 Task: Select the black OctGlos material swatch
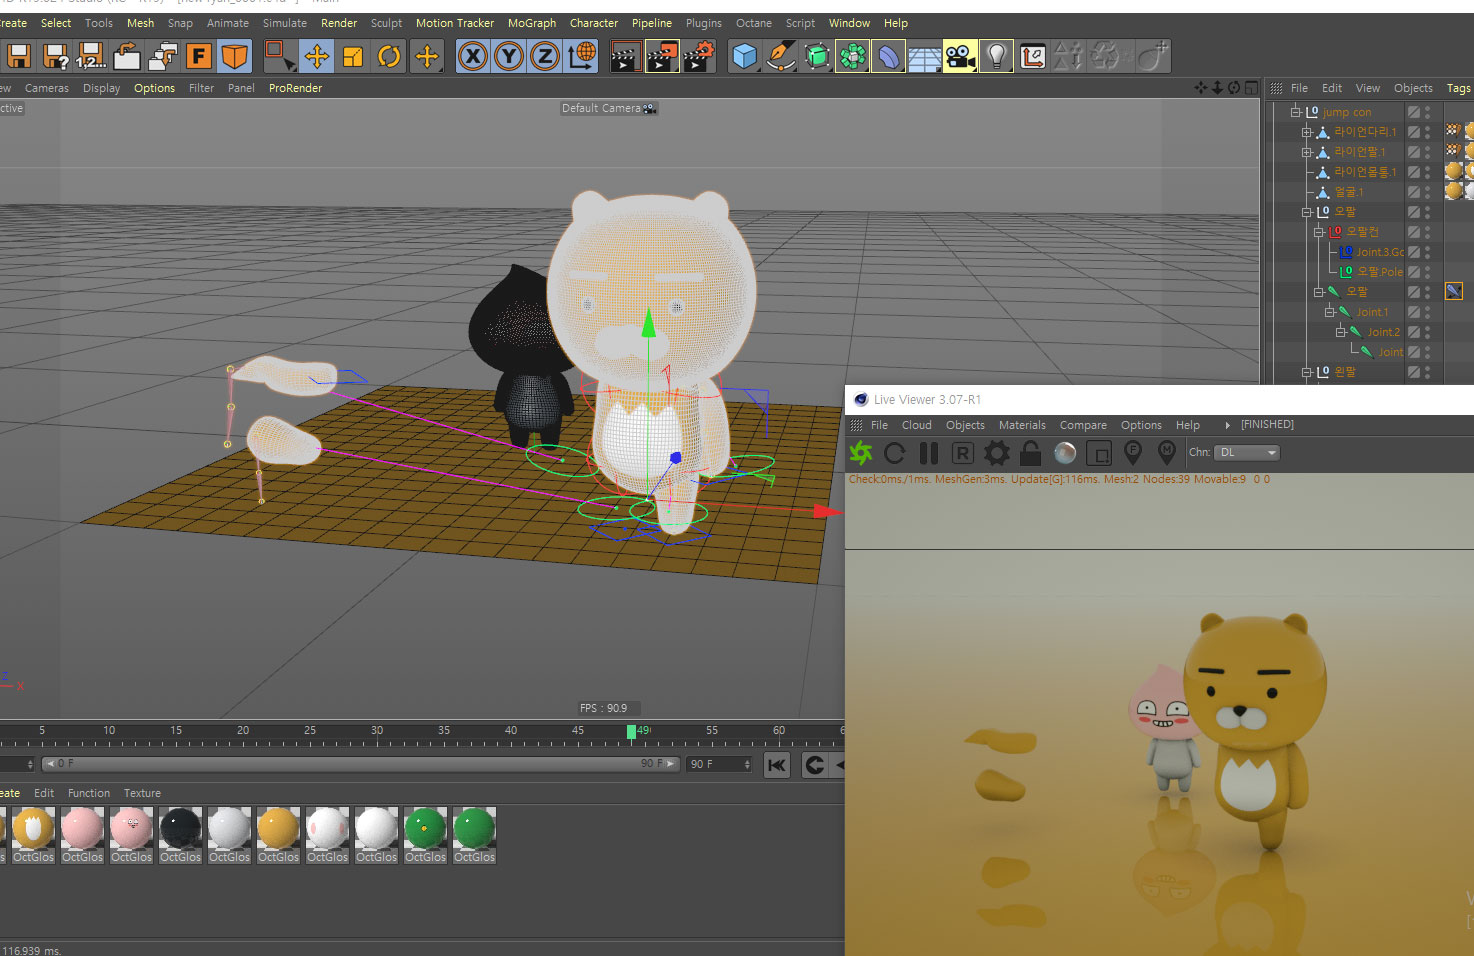[x=180, y=836]
